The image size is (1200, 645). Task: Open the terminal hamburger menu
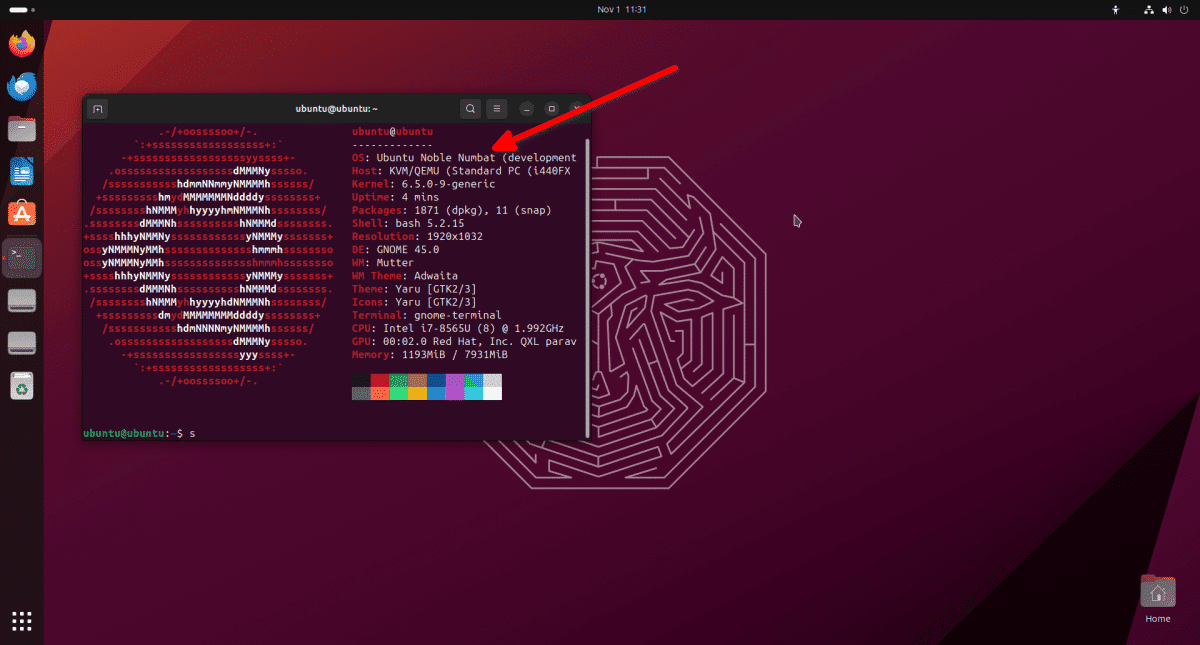(497, 109)
